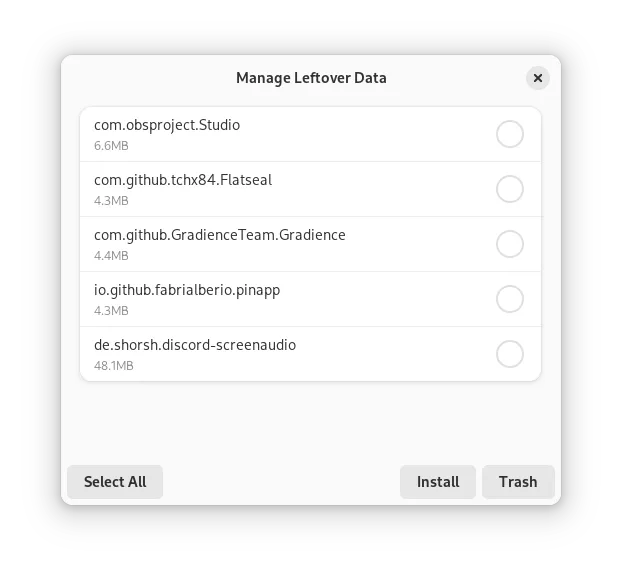Click the 4.3MB size under pinapp

[111, 311]
